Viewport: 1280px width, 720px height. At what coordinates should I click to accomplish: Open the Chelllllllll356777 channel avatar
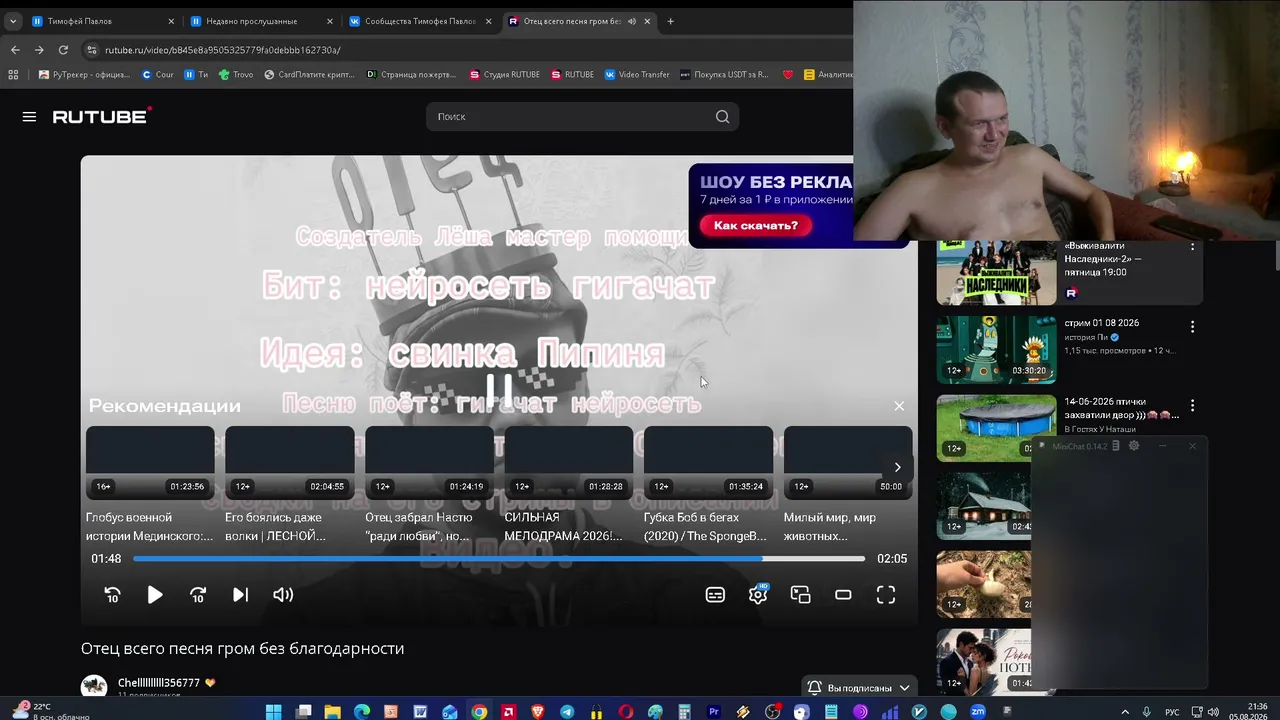coord(94,686)
